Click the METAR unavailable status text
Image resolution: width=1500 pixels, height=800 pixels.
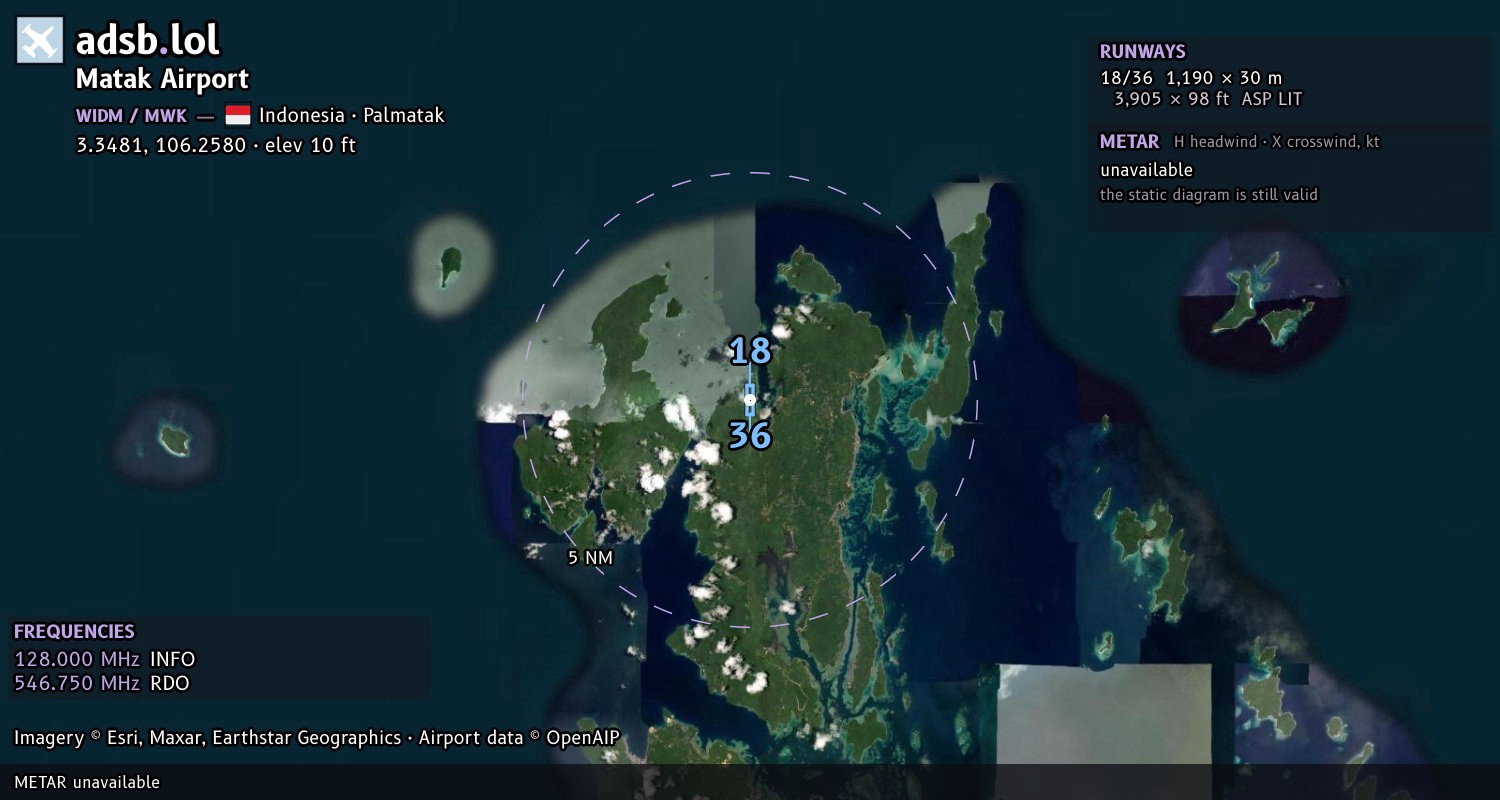tap(1146, 170)
